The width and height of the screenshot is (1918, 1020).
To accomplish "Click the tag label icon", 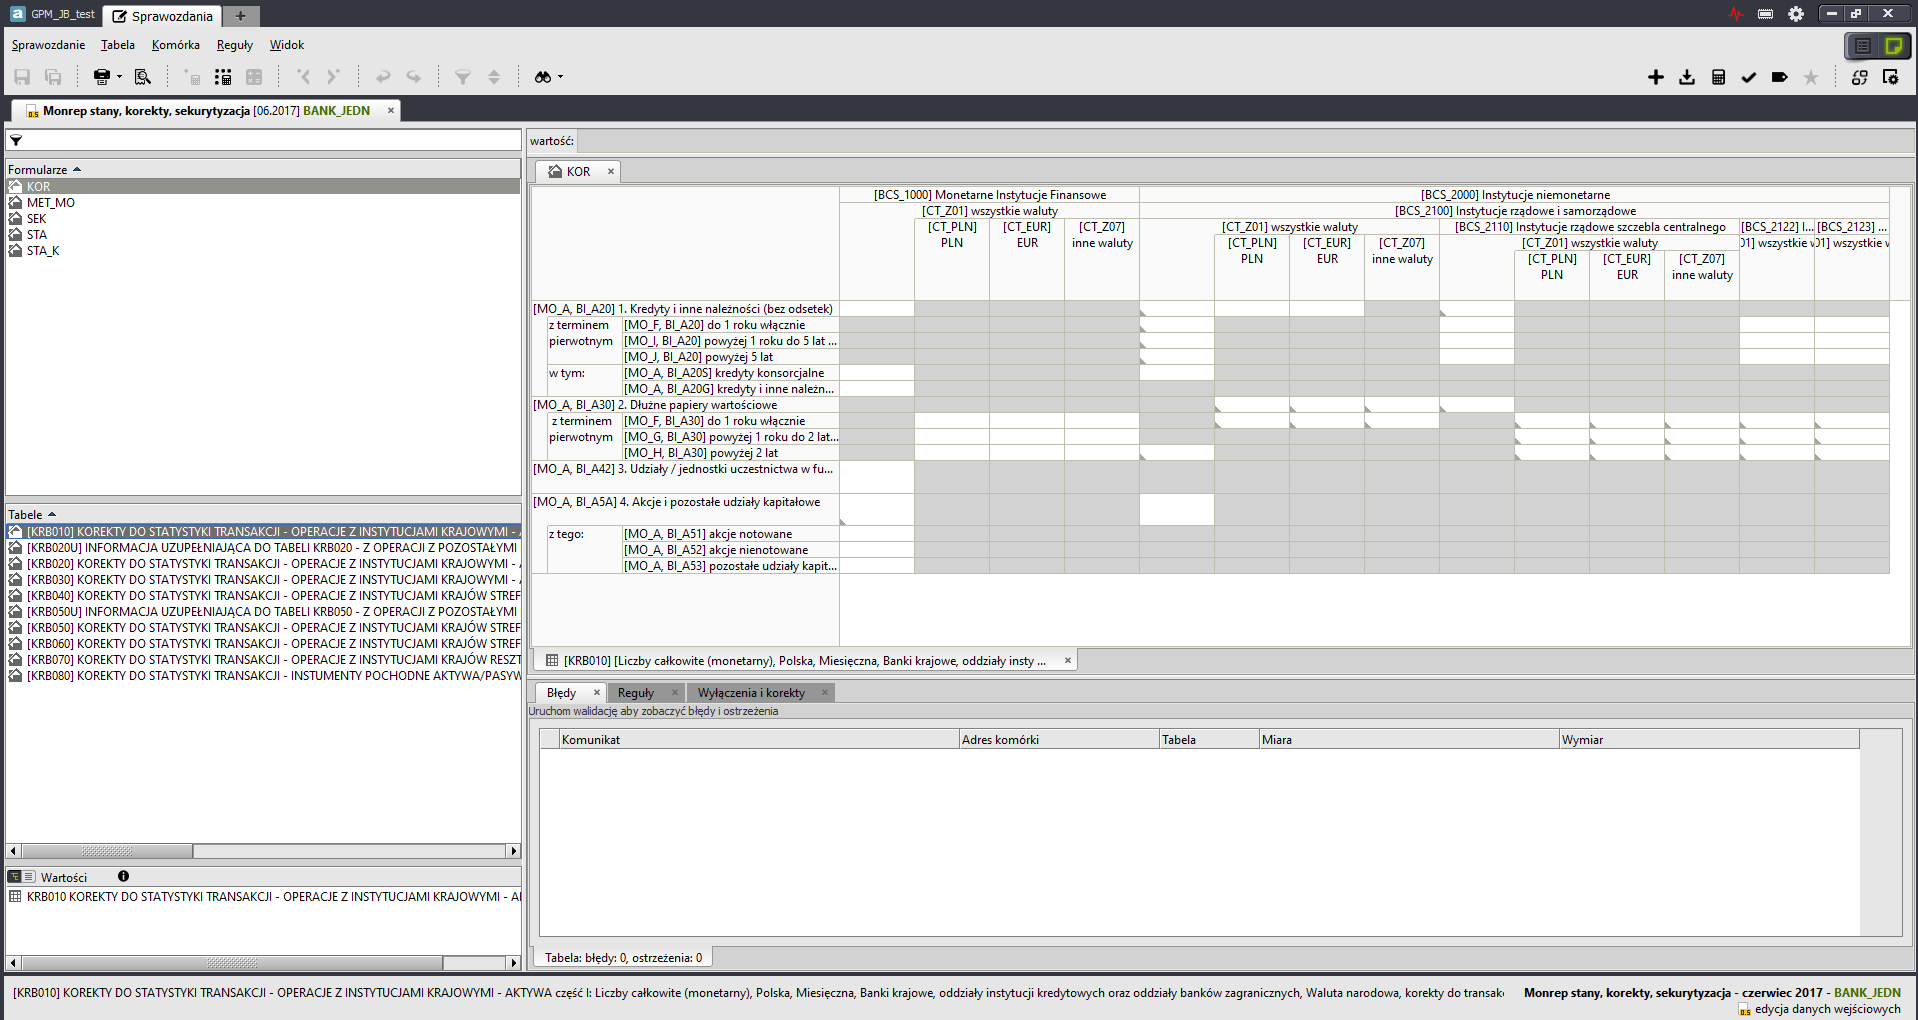I will 1780,77.
